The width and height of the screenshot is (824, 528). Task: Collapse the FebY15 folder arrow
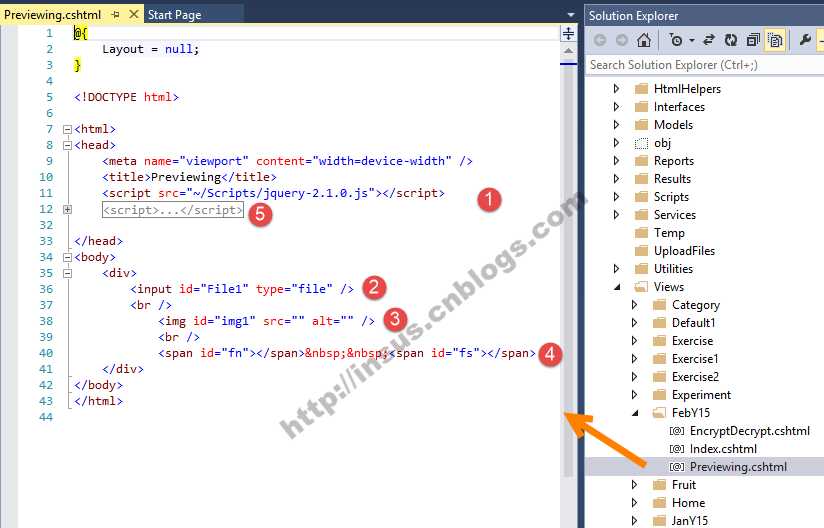pos(635,413)
